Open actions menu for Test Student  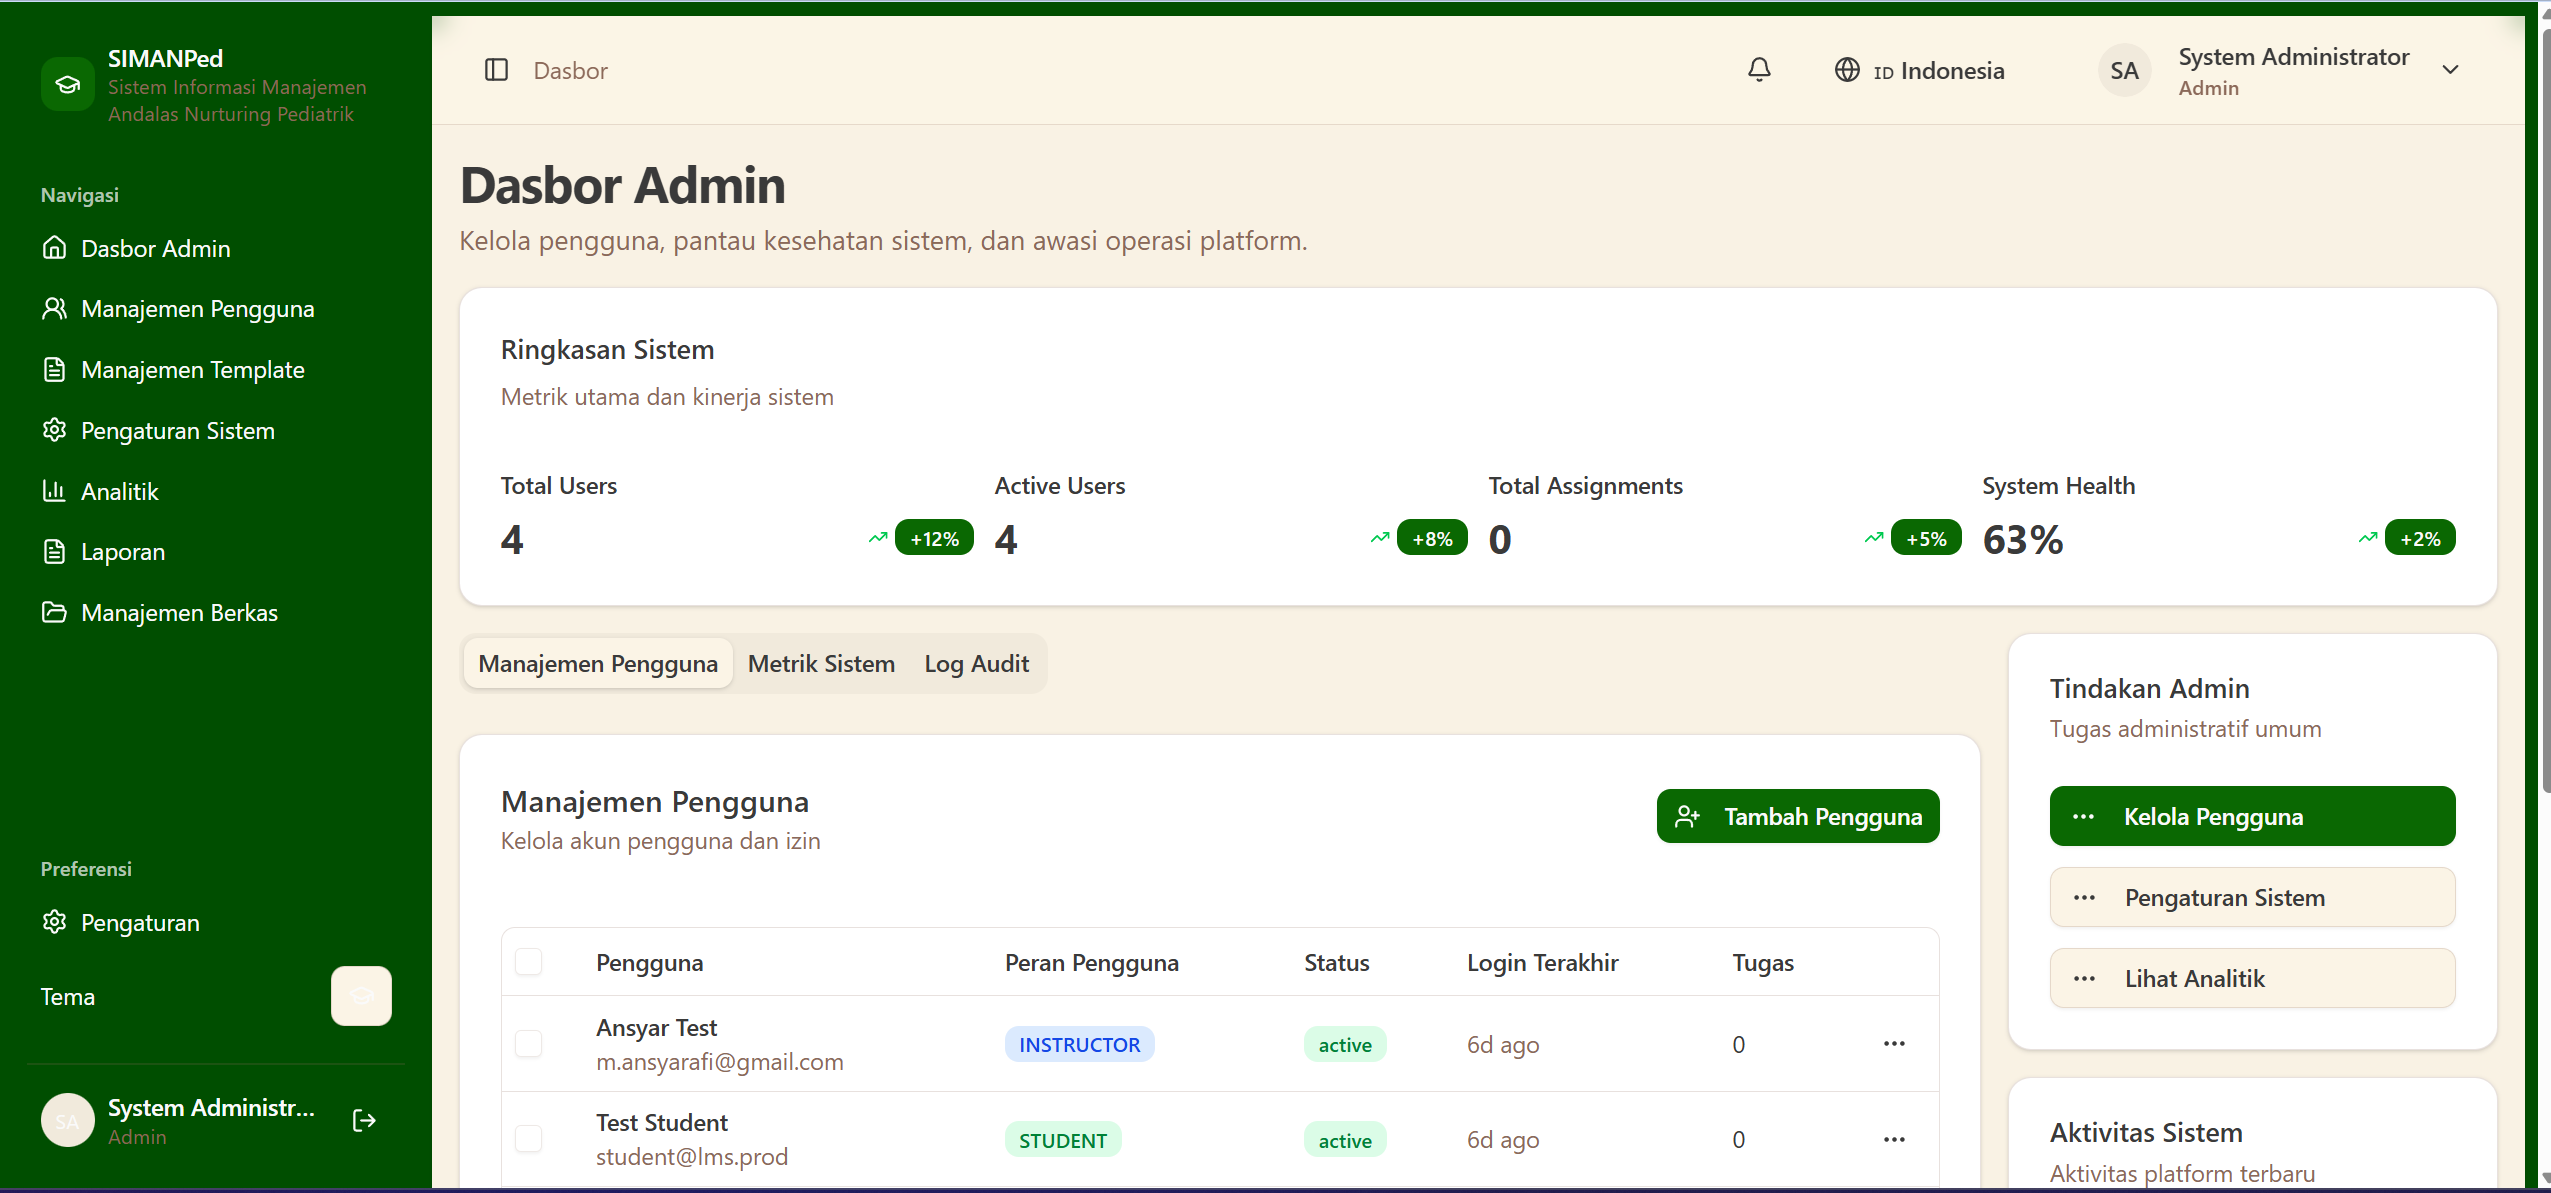(1894, 1139)
